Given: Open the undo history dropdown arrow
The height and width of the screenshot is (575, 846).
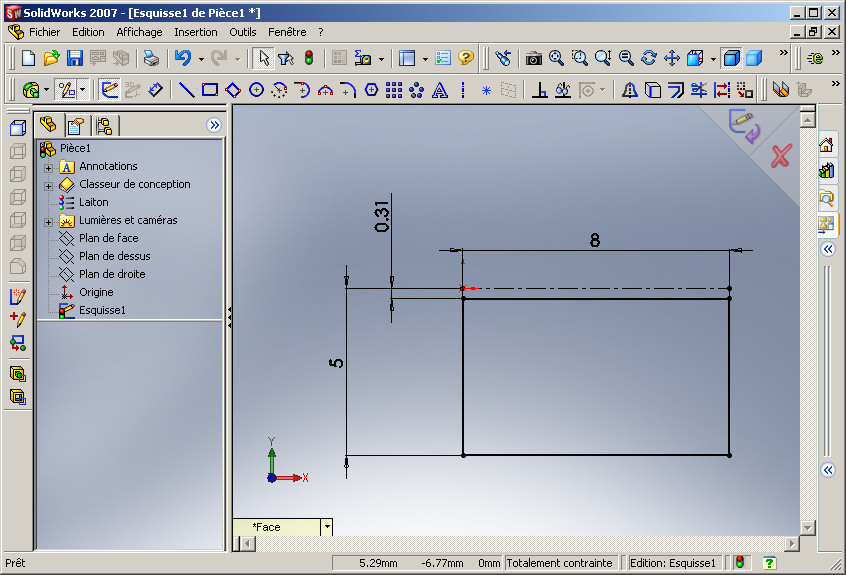Looking at the screenshot, I should point(201,59).
